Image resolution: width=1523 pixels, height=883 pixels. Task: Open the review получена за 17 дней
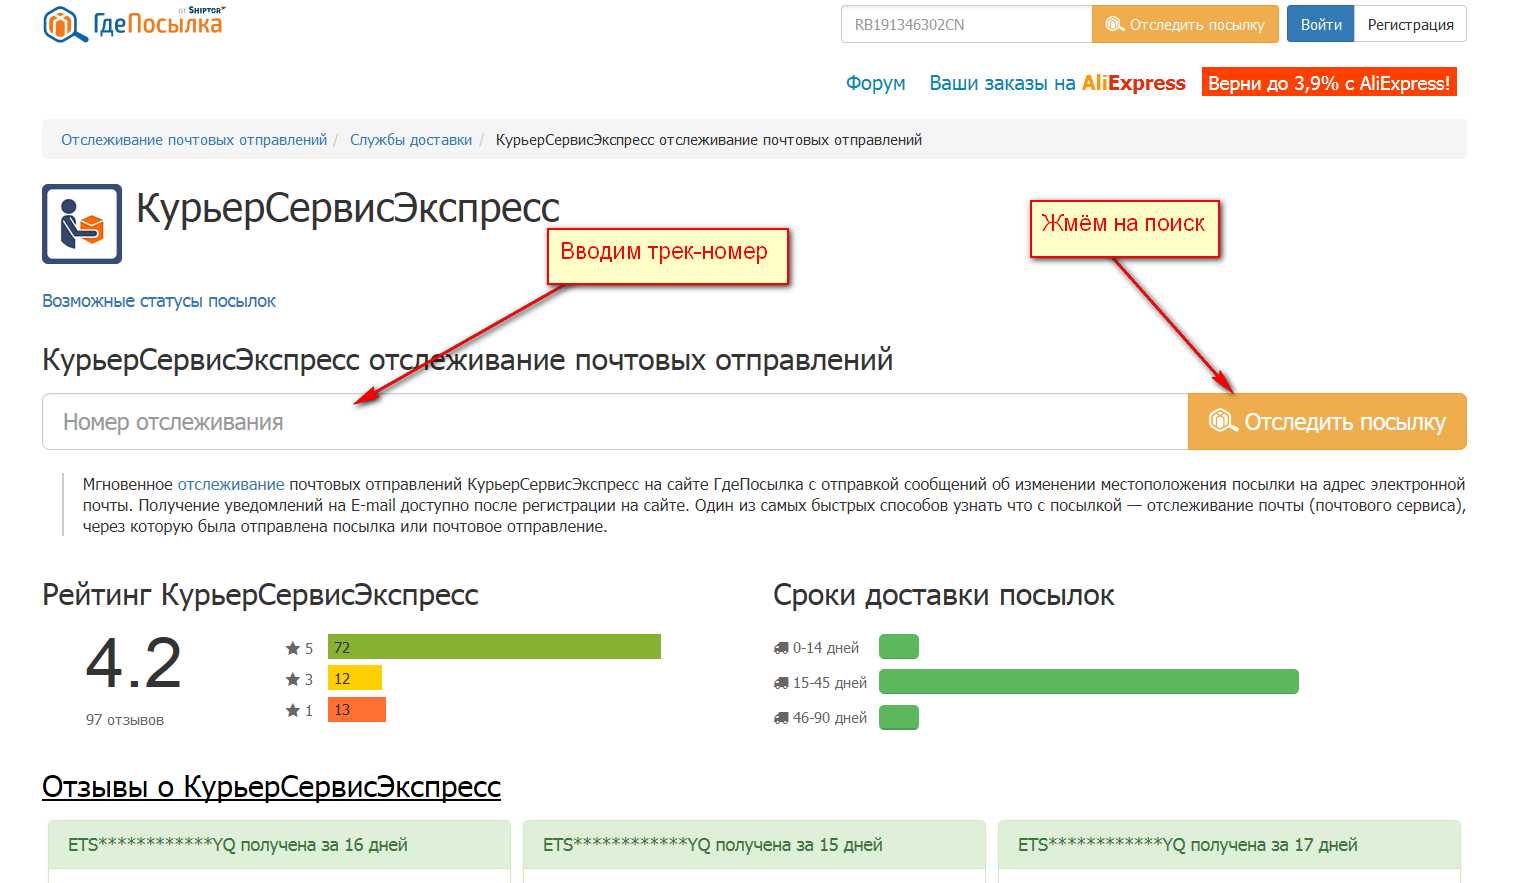1188,845
